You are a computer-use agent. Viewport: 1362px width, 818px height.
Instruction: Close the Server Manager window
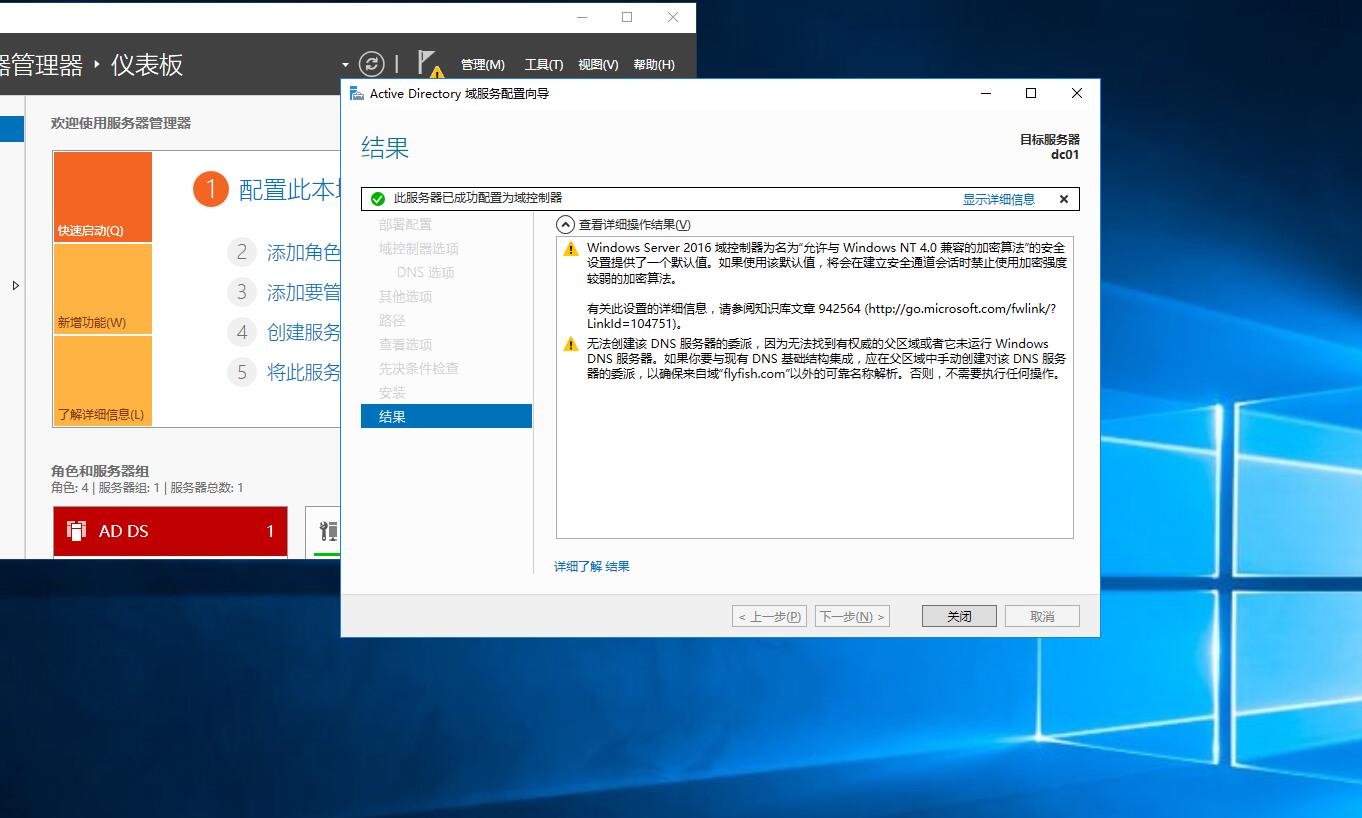pos(673,17)
